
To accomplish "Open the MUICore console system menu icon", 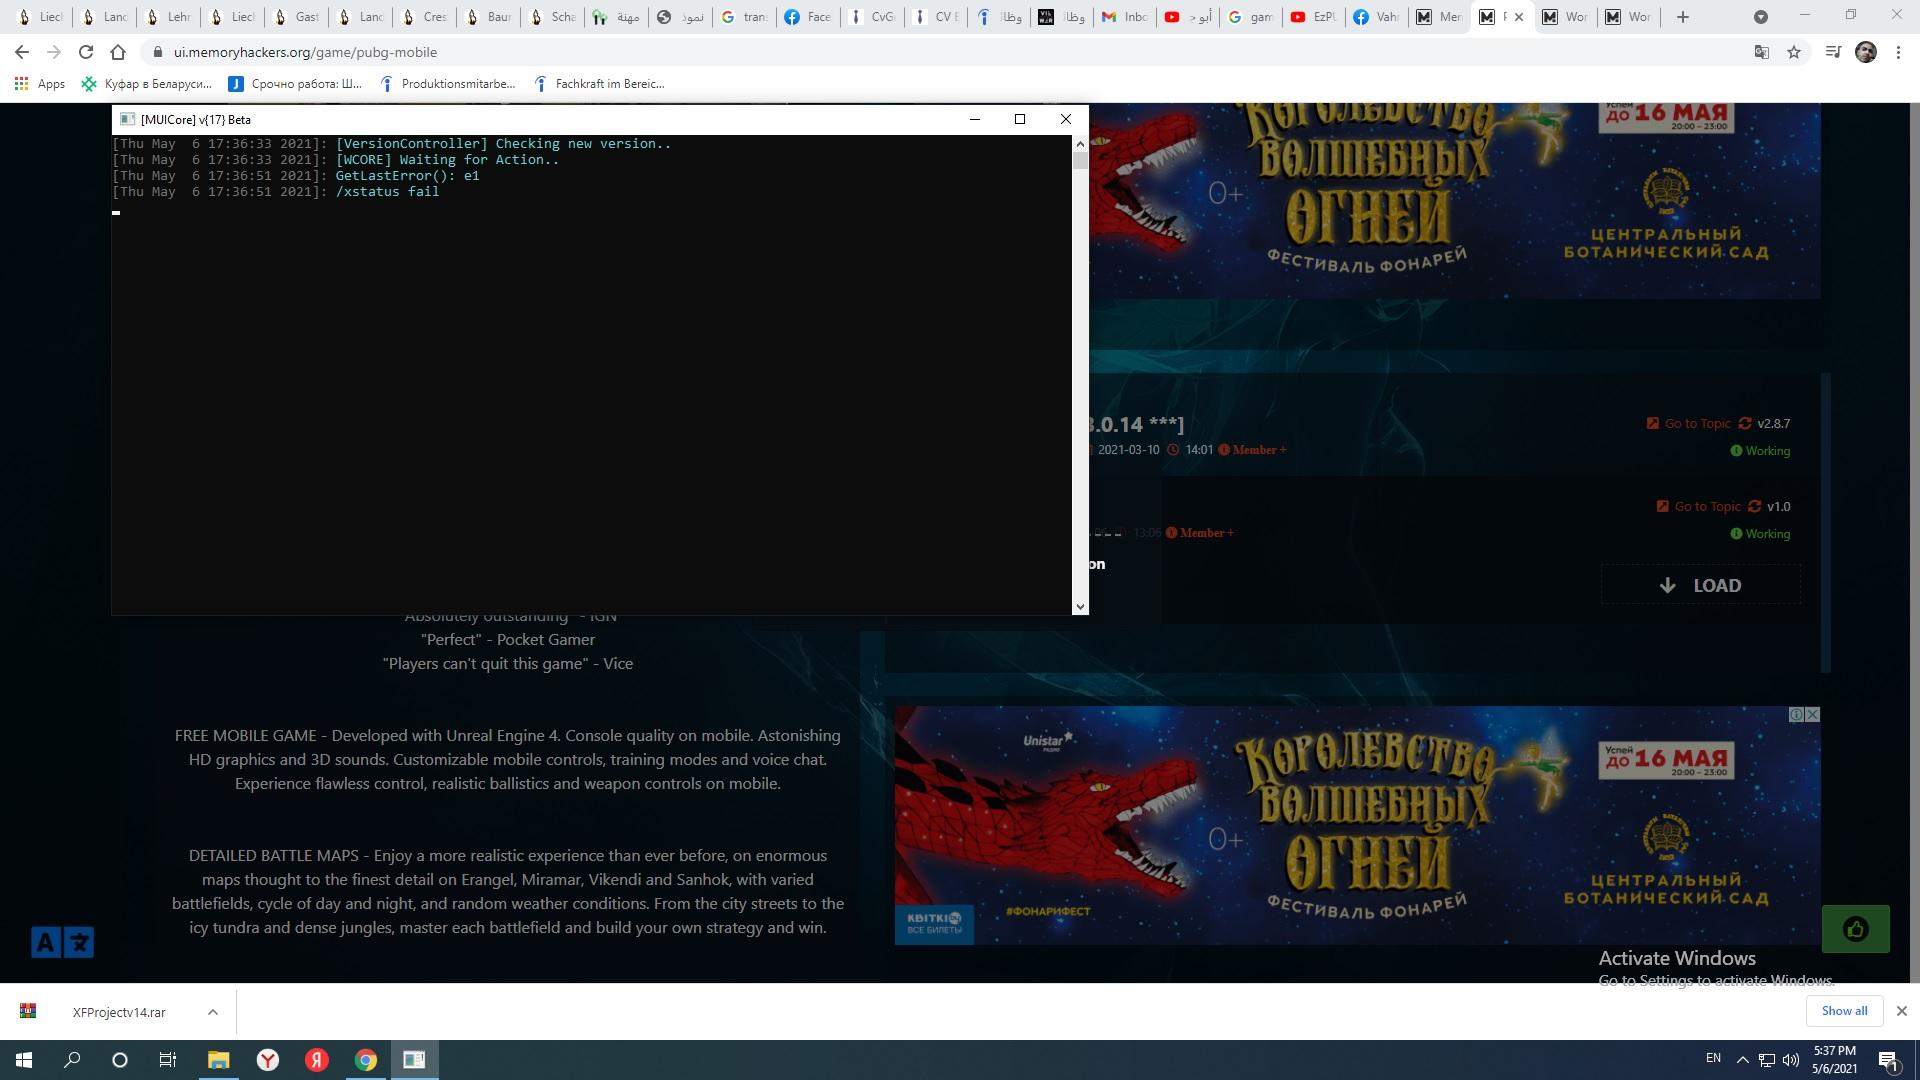I will coord(127,119).
